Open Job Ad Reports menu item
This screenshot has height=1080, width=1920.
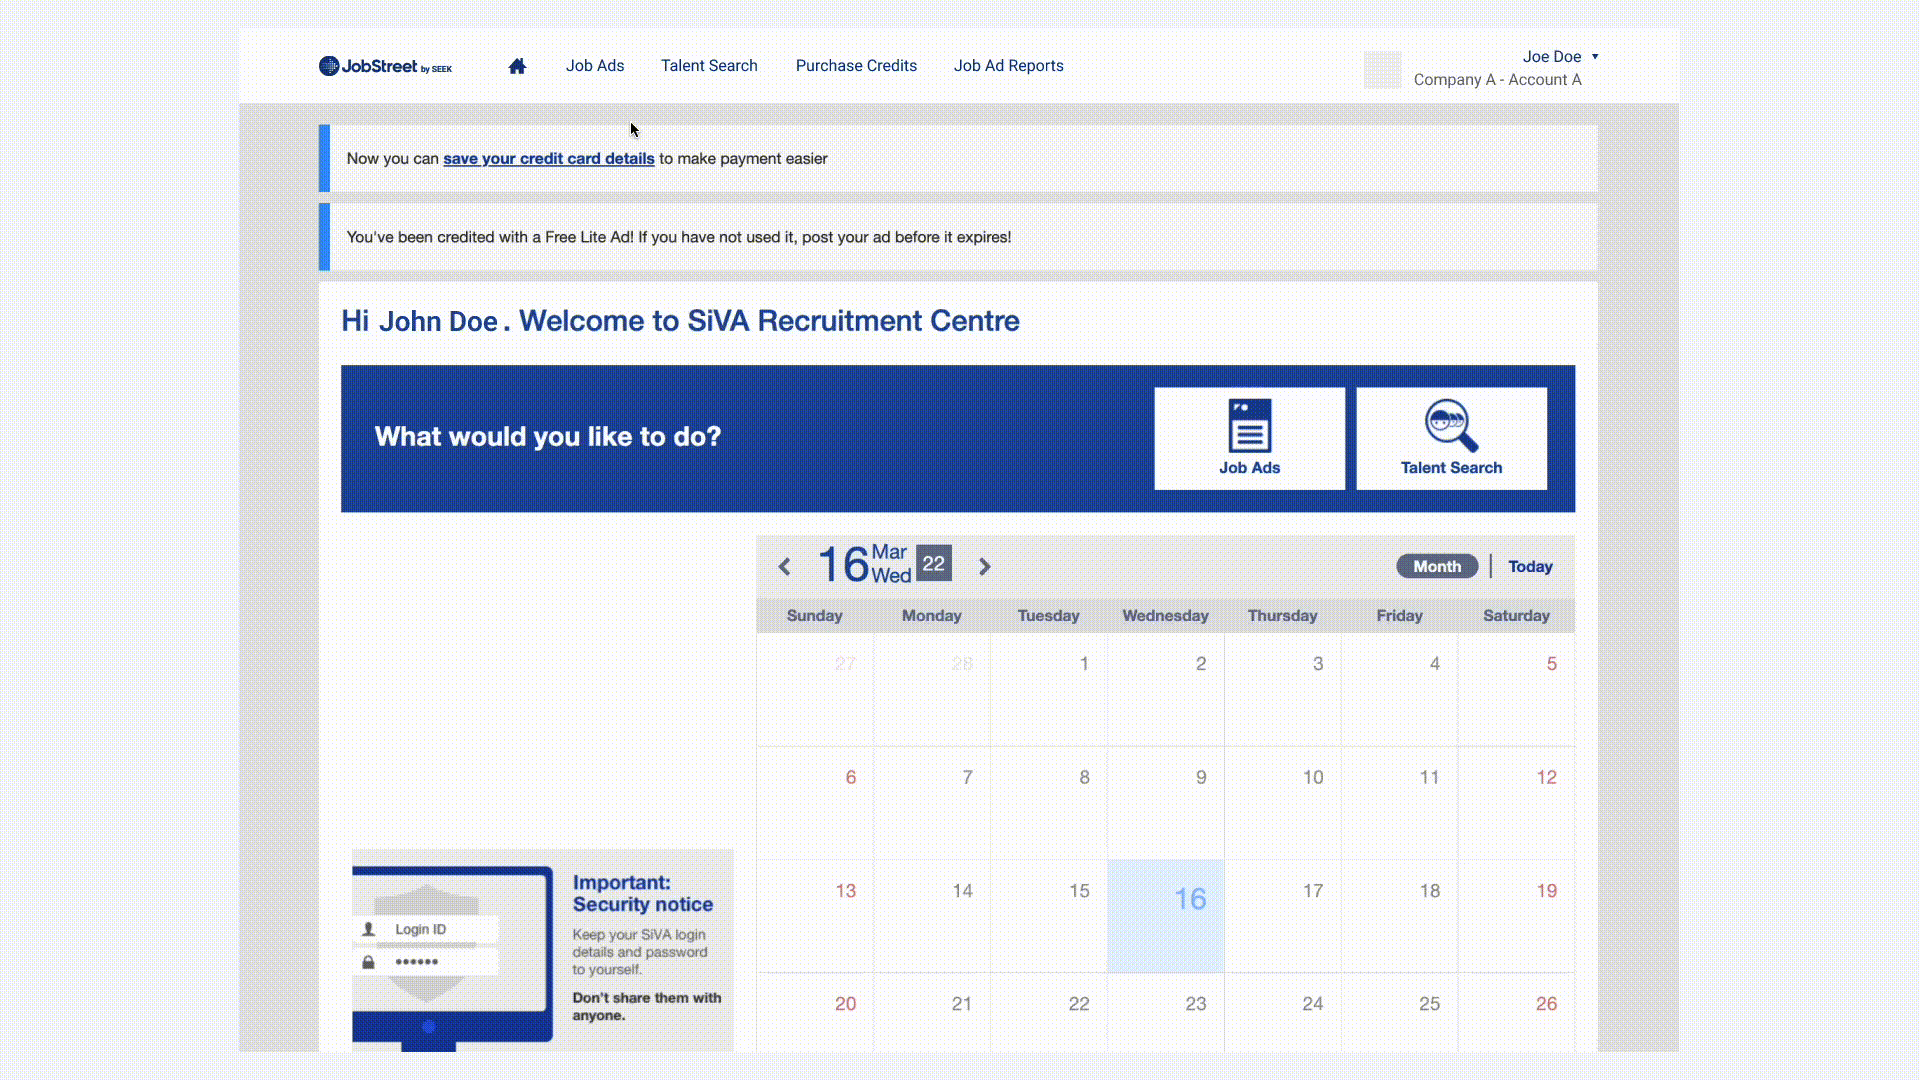[1008, 66]
